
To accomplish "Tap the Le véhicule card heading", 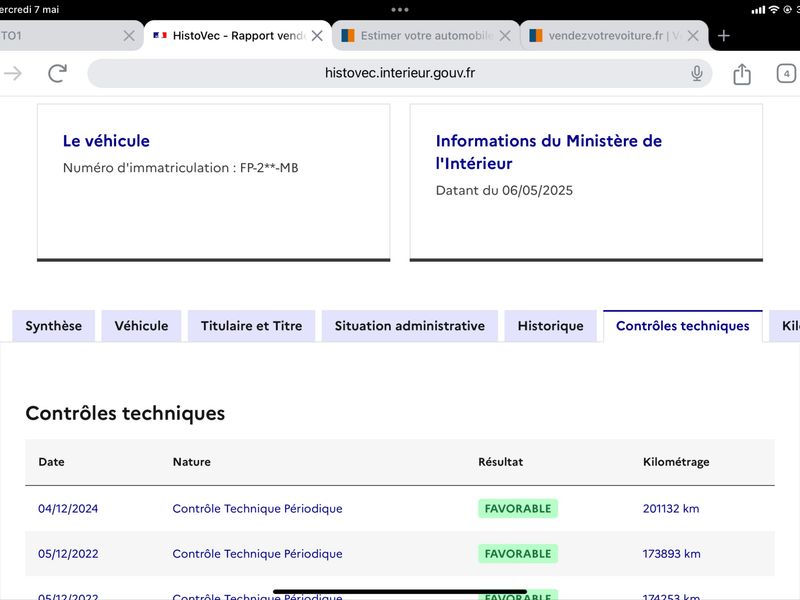I will click(x=106, y=141).
